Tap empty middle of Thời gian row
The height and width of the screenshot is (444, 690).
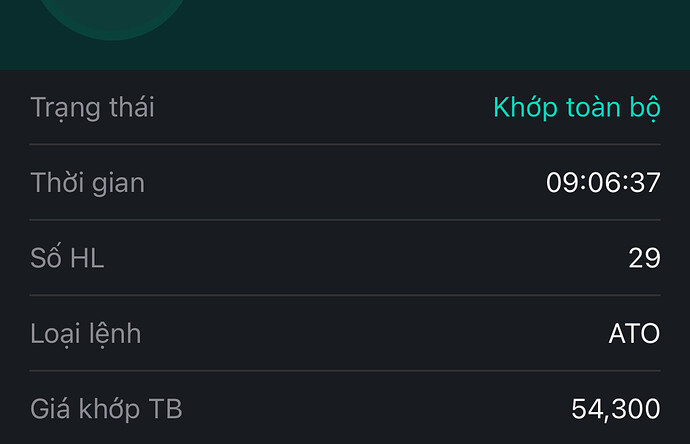[345, 183]
